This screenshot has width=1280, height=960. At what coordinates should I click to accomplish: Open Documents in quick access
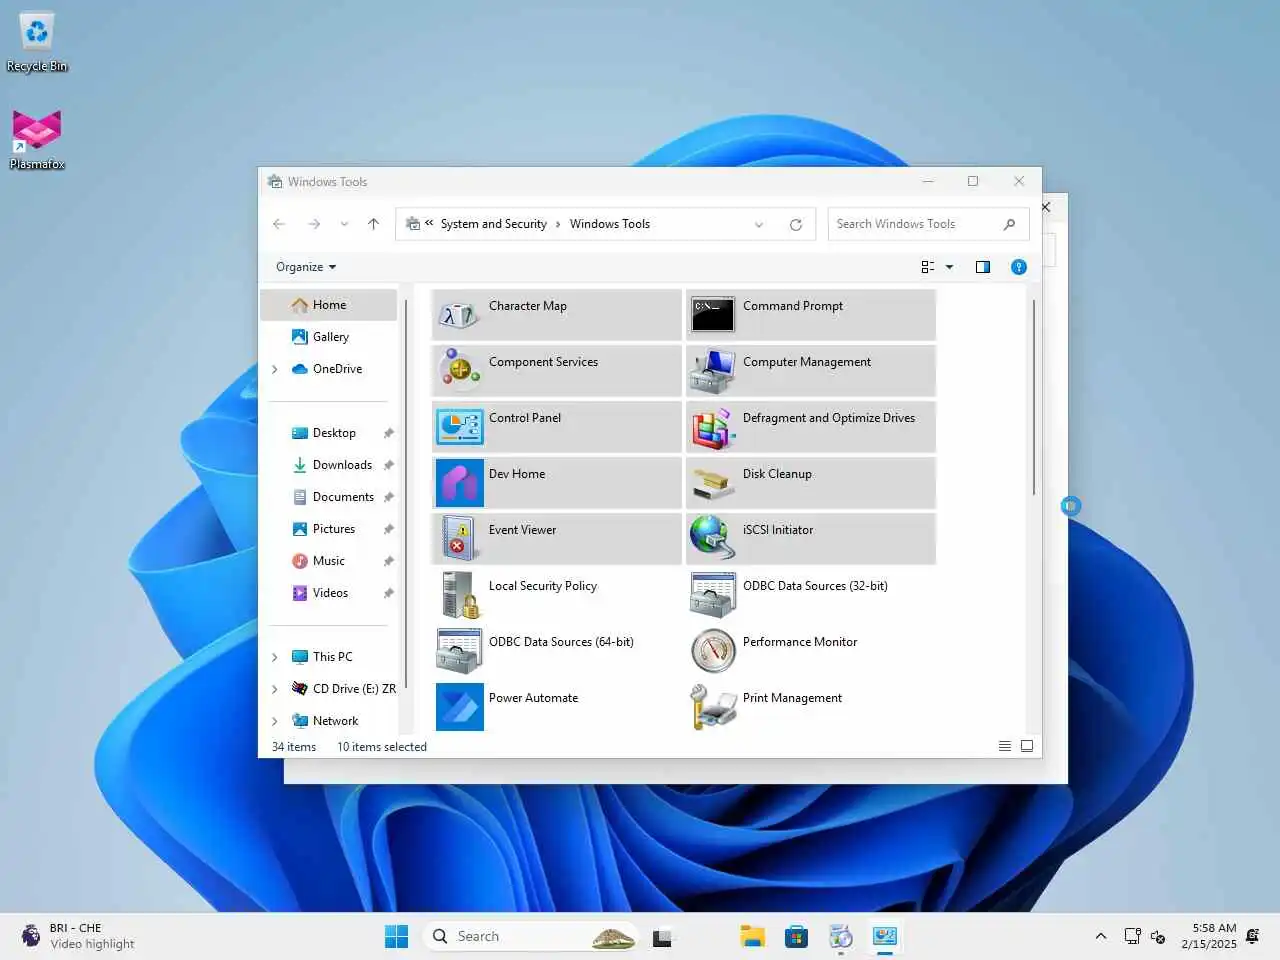click(329, 497)
